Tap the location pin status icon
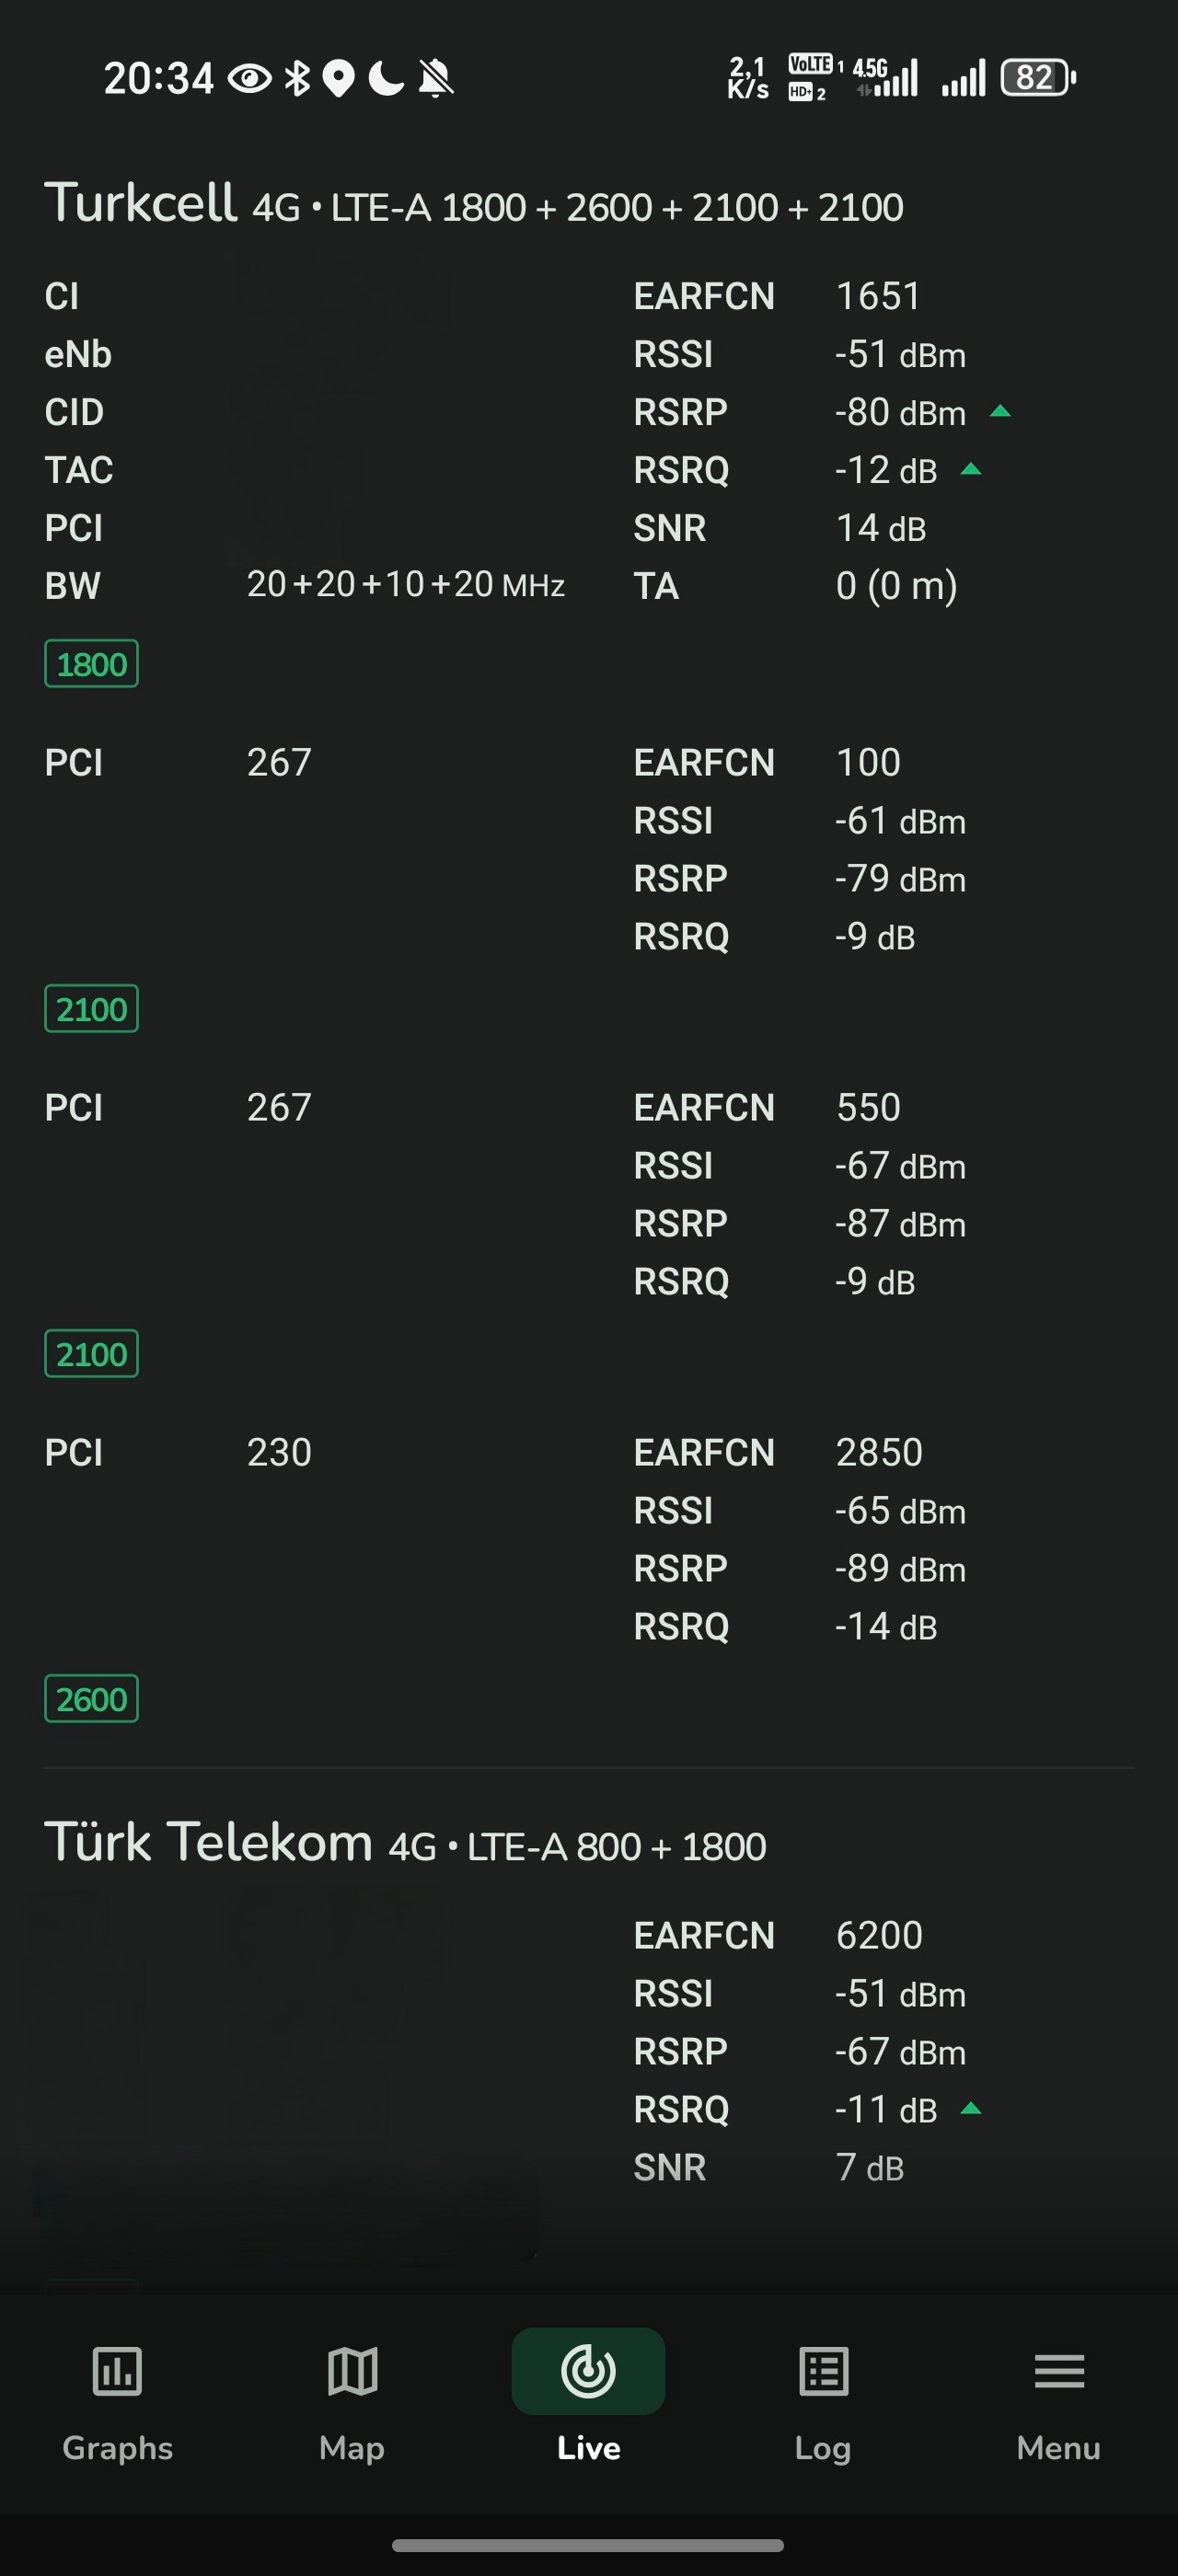Image resolution: width=1178 pixels, height=2576 pixels. [x=339, y=78]
